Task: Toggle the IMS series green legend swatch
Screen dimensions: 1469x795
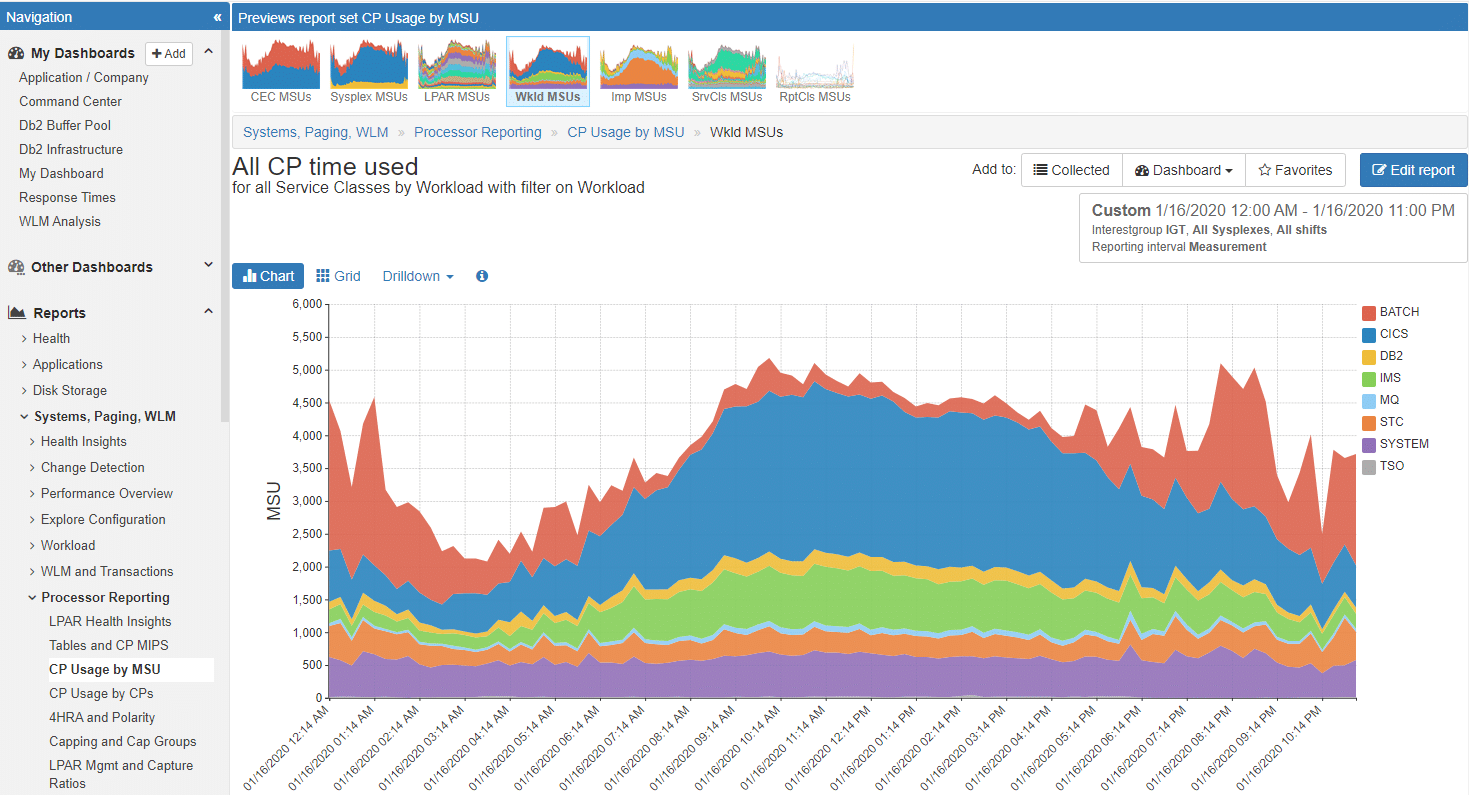Action: tap(1369, 378)
